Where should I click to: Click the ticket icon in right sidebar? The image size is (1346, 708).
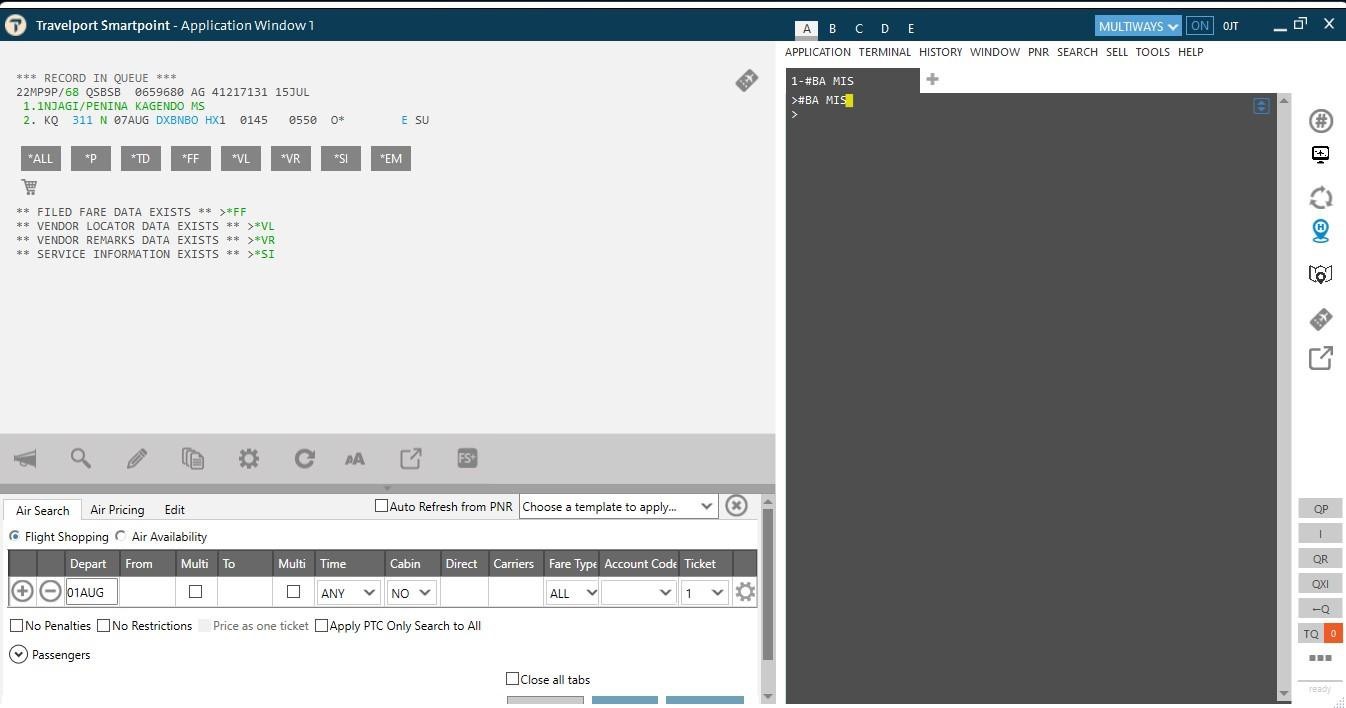tap(1321, 319)
